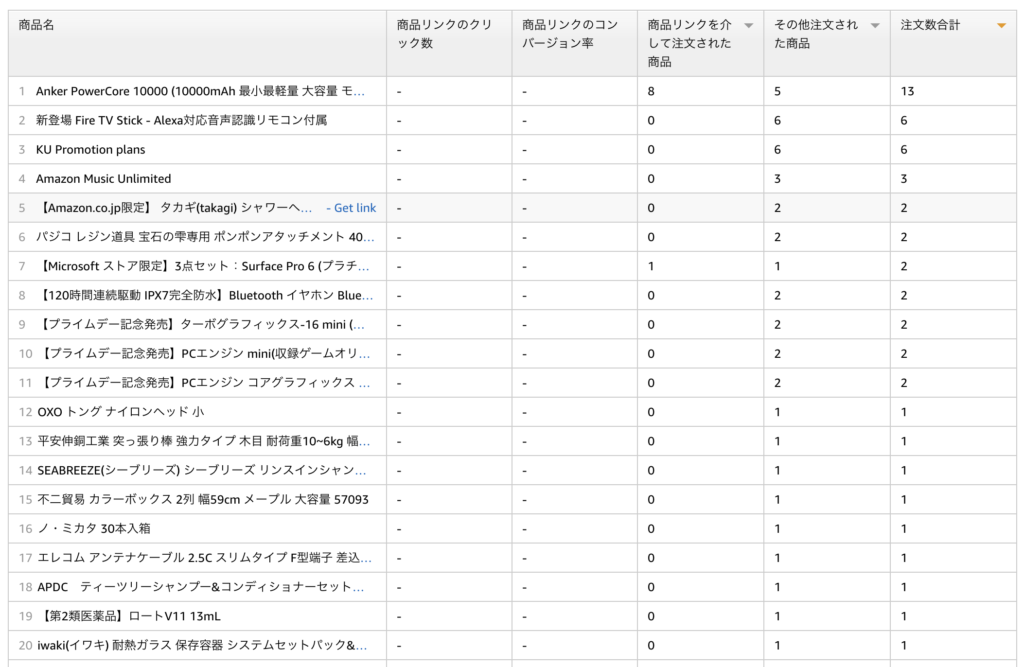Click other-ordered value 5 in Anker row

[777, 91]
